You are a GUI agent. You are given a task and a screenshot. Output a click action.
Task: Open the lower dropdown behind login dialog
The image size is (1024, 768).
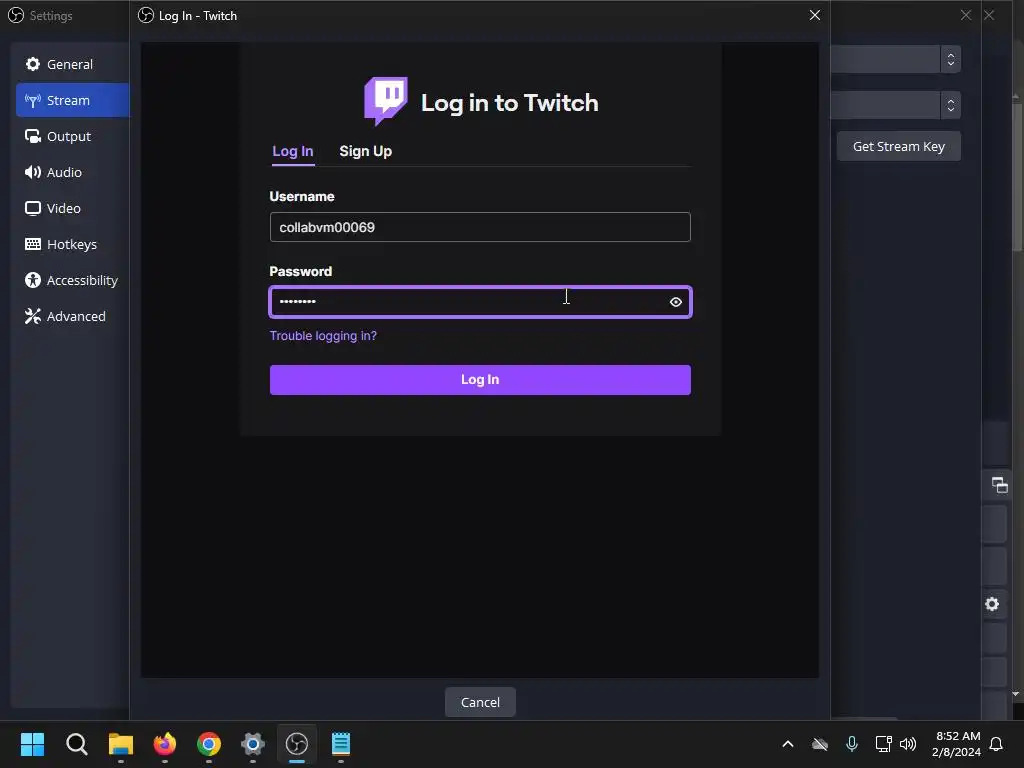pos(951,105)
